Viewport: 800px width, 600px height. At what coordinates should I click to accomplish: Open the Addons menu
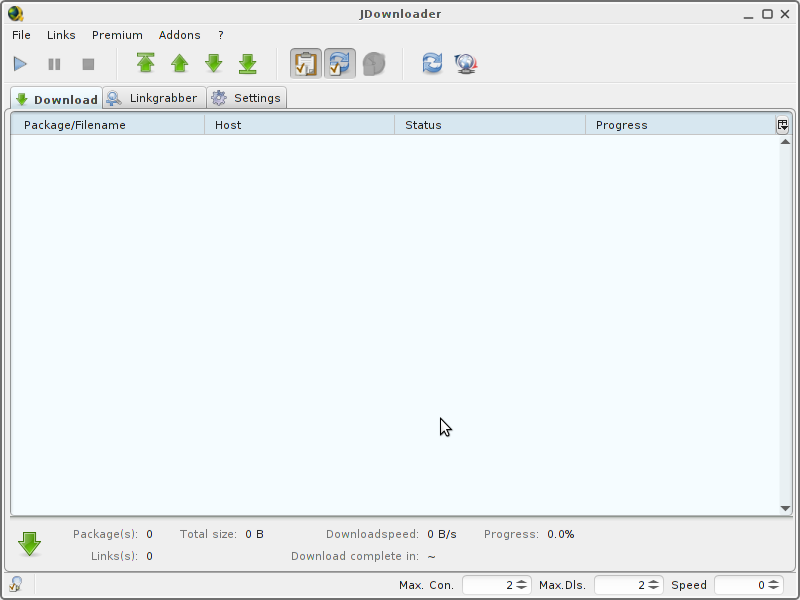(179, 35)
